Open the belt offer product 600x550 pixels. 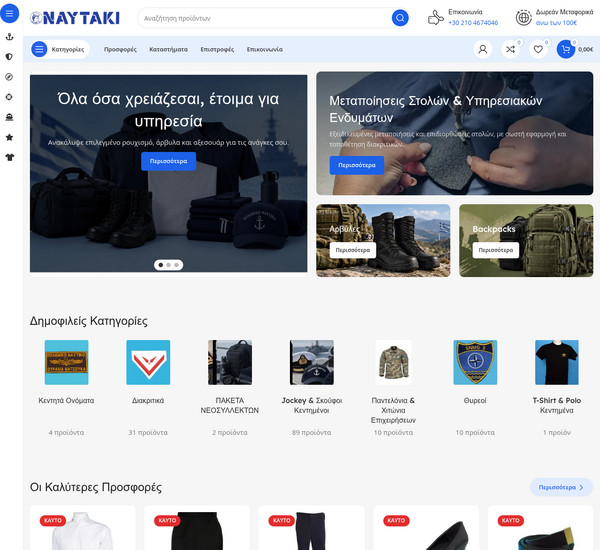pyautogui.click(x=540, y=530)
